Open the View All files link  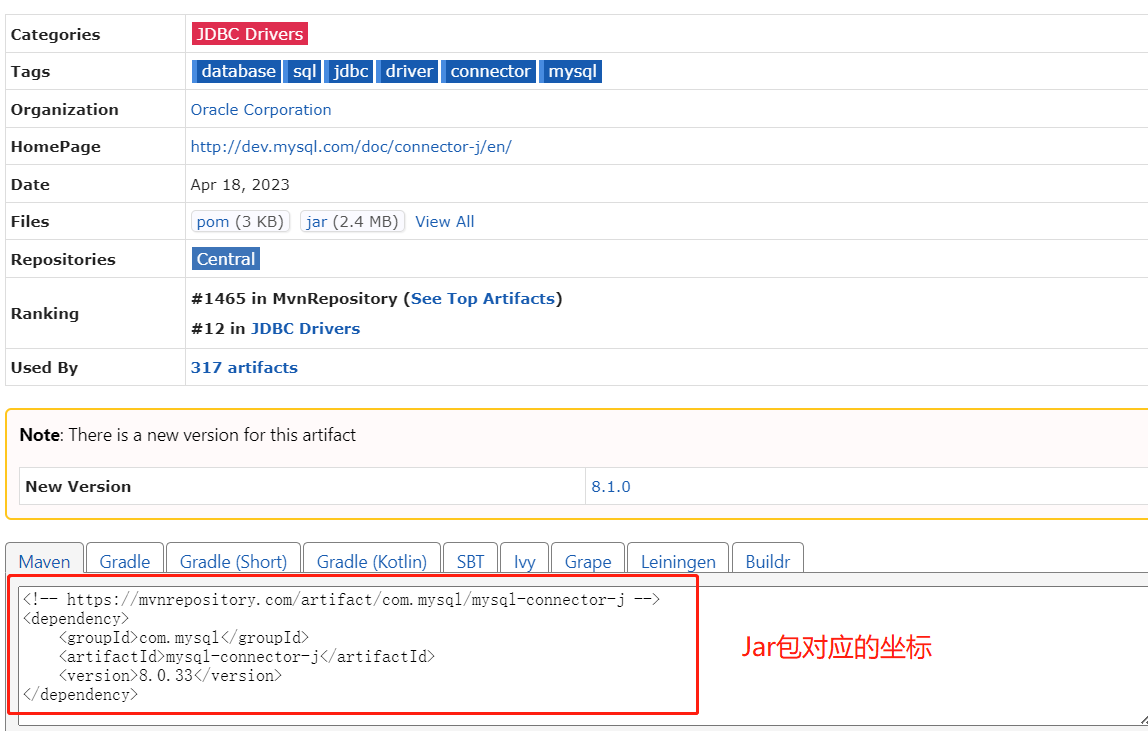click(444, 221)
